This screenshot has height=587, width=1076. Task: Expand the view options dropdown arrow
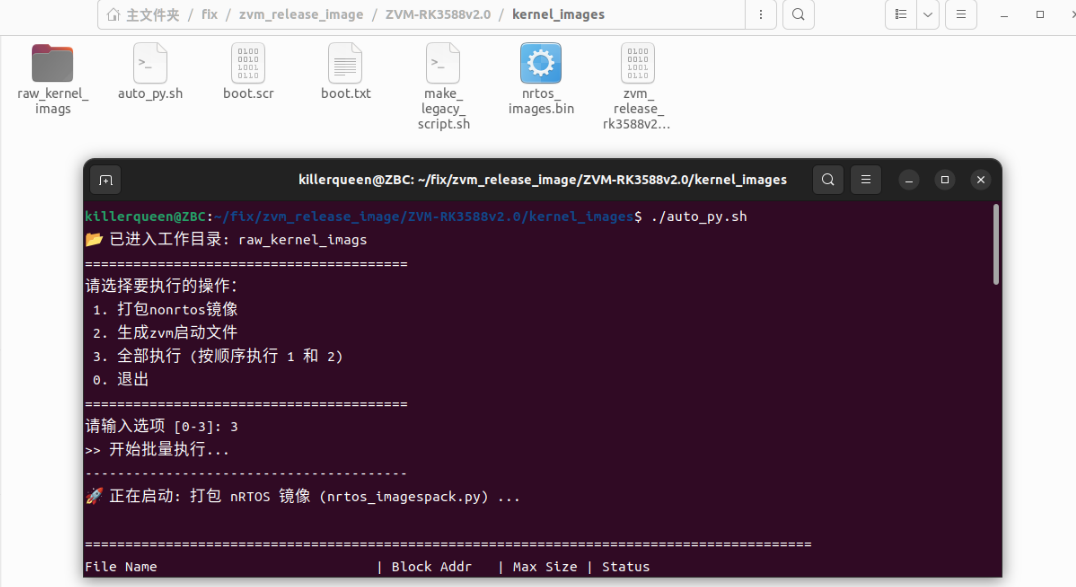[x=928, y=15]
